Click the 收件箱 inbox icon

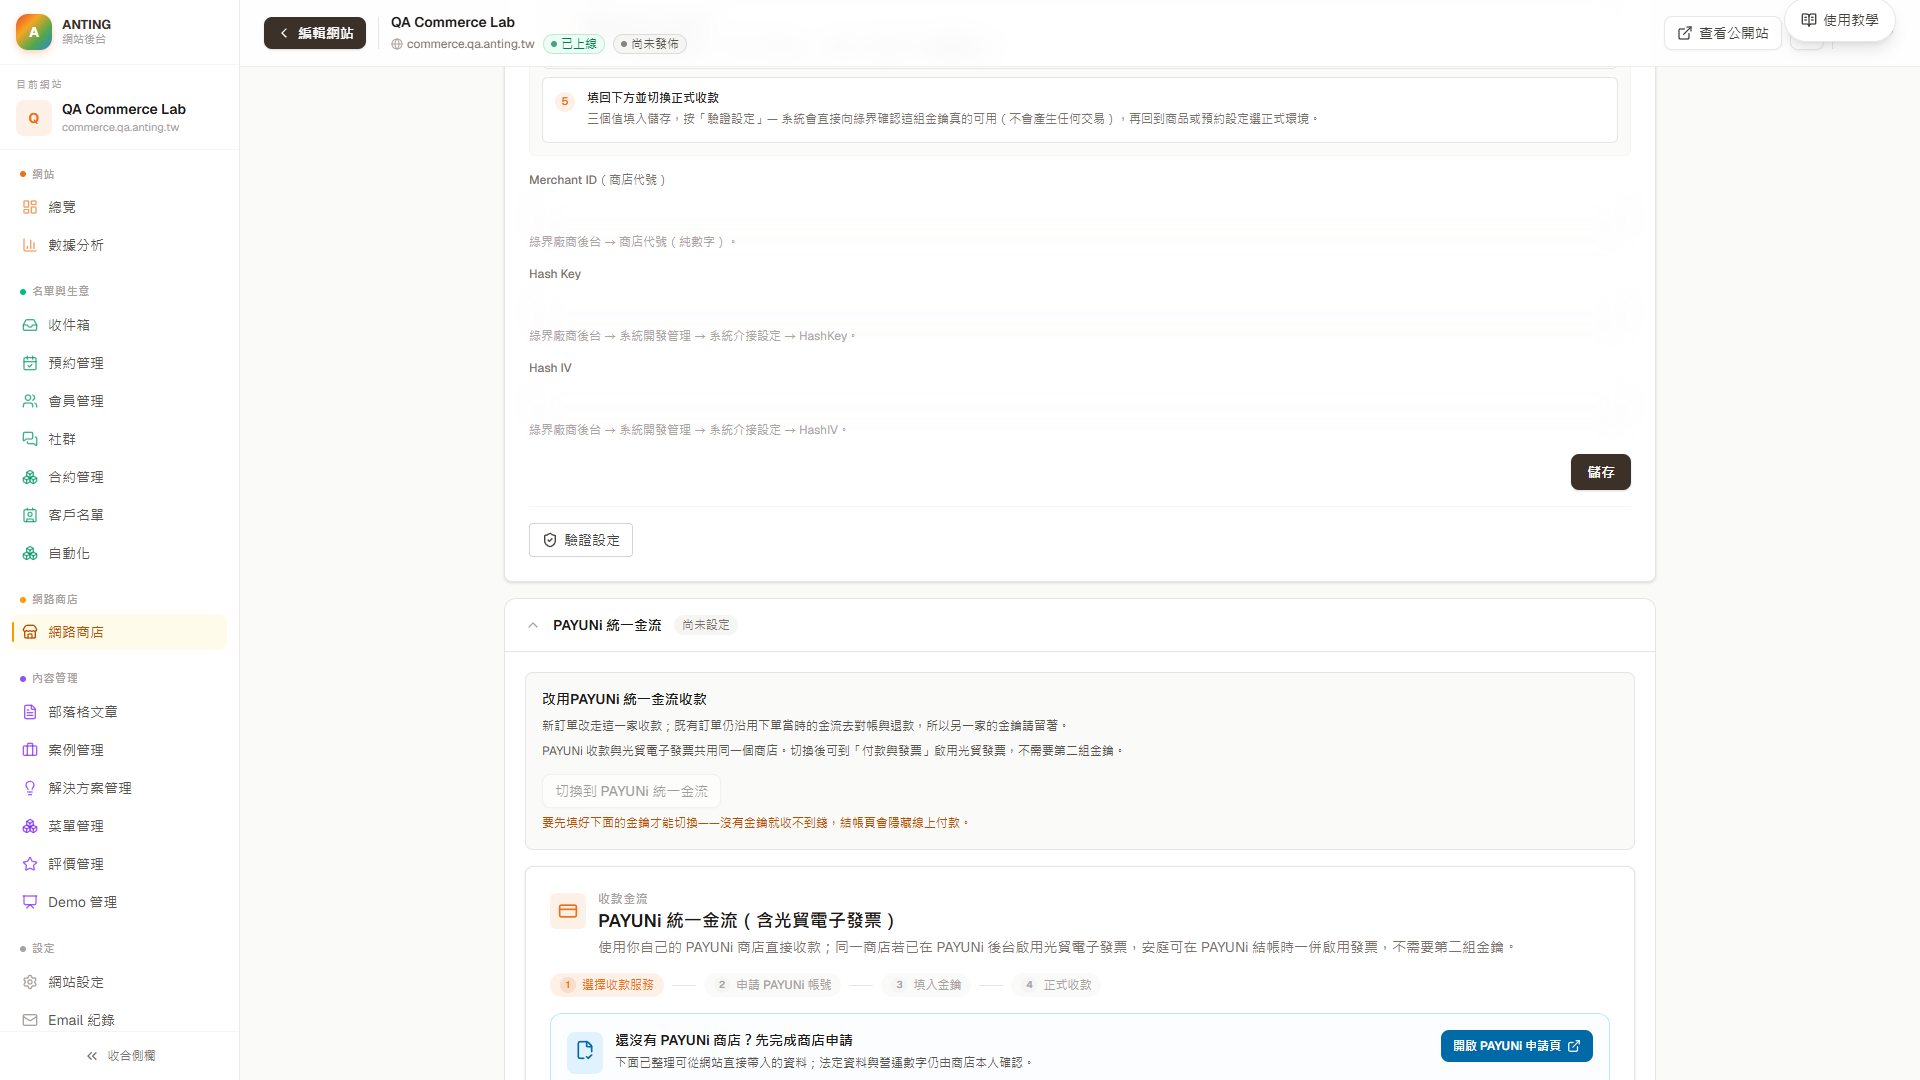pyautogui.click(x=30, y=325)
